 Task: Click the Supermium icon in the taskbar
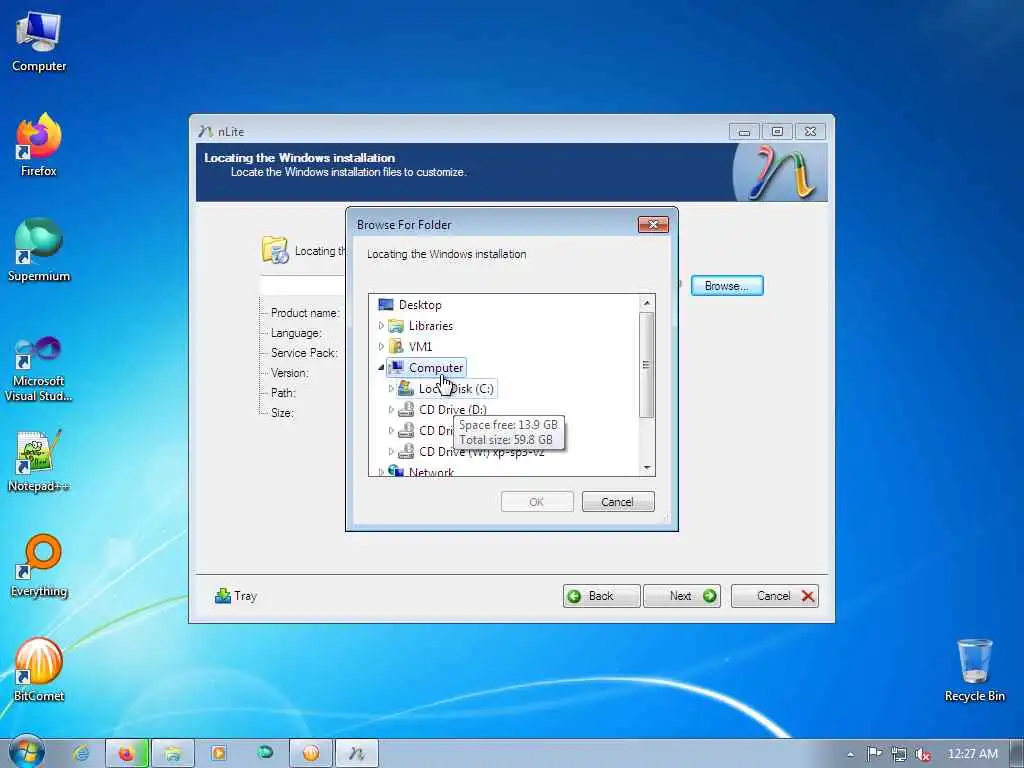click(264, 754)
